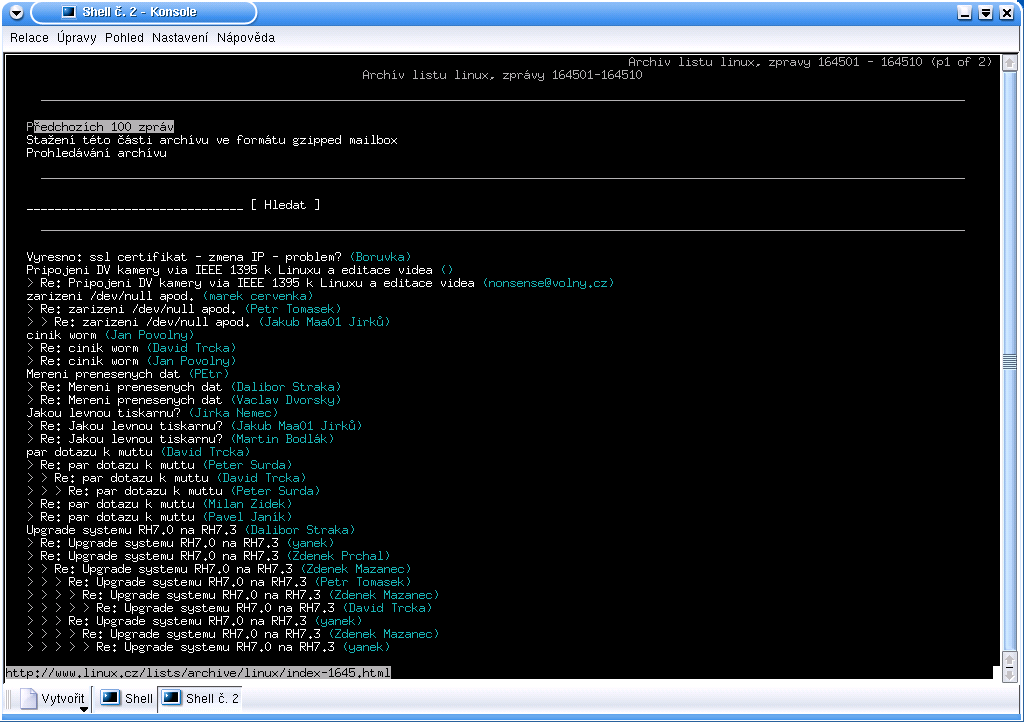Click the Vytvořit new session icon
Screen dimensions: 1024x722
coord(29,698)
